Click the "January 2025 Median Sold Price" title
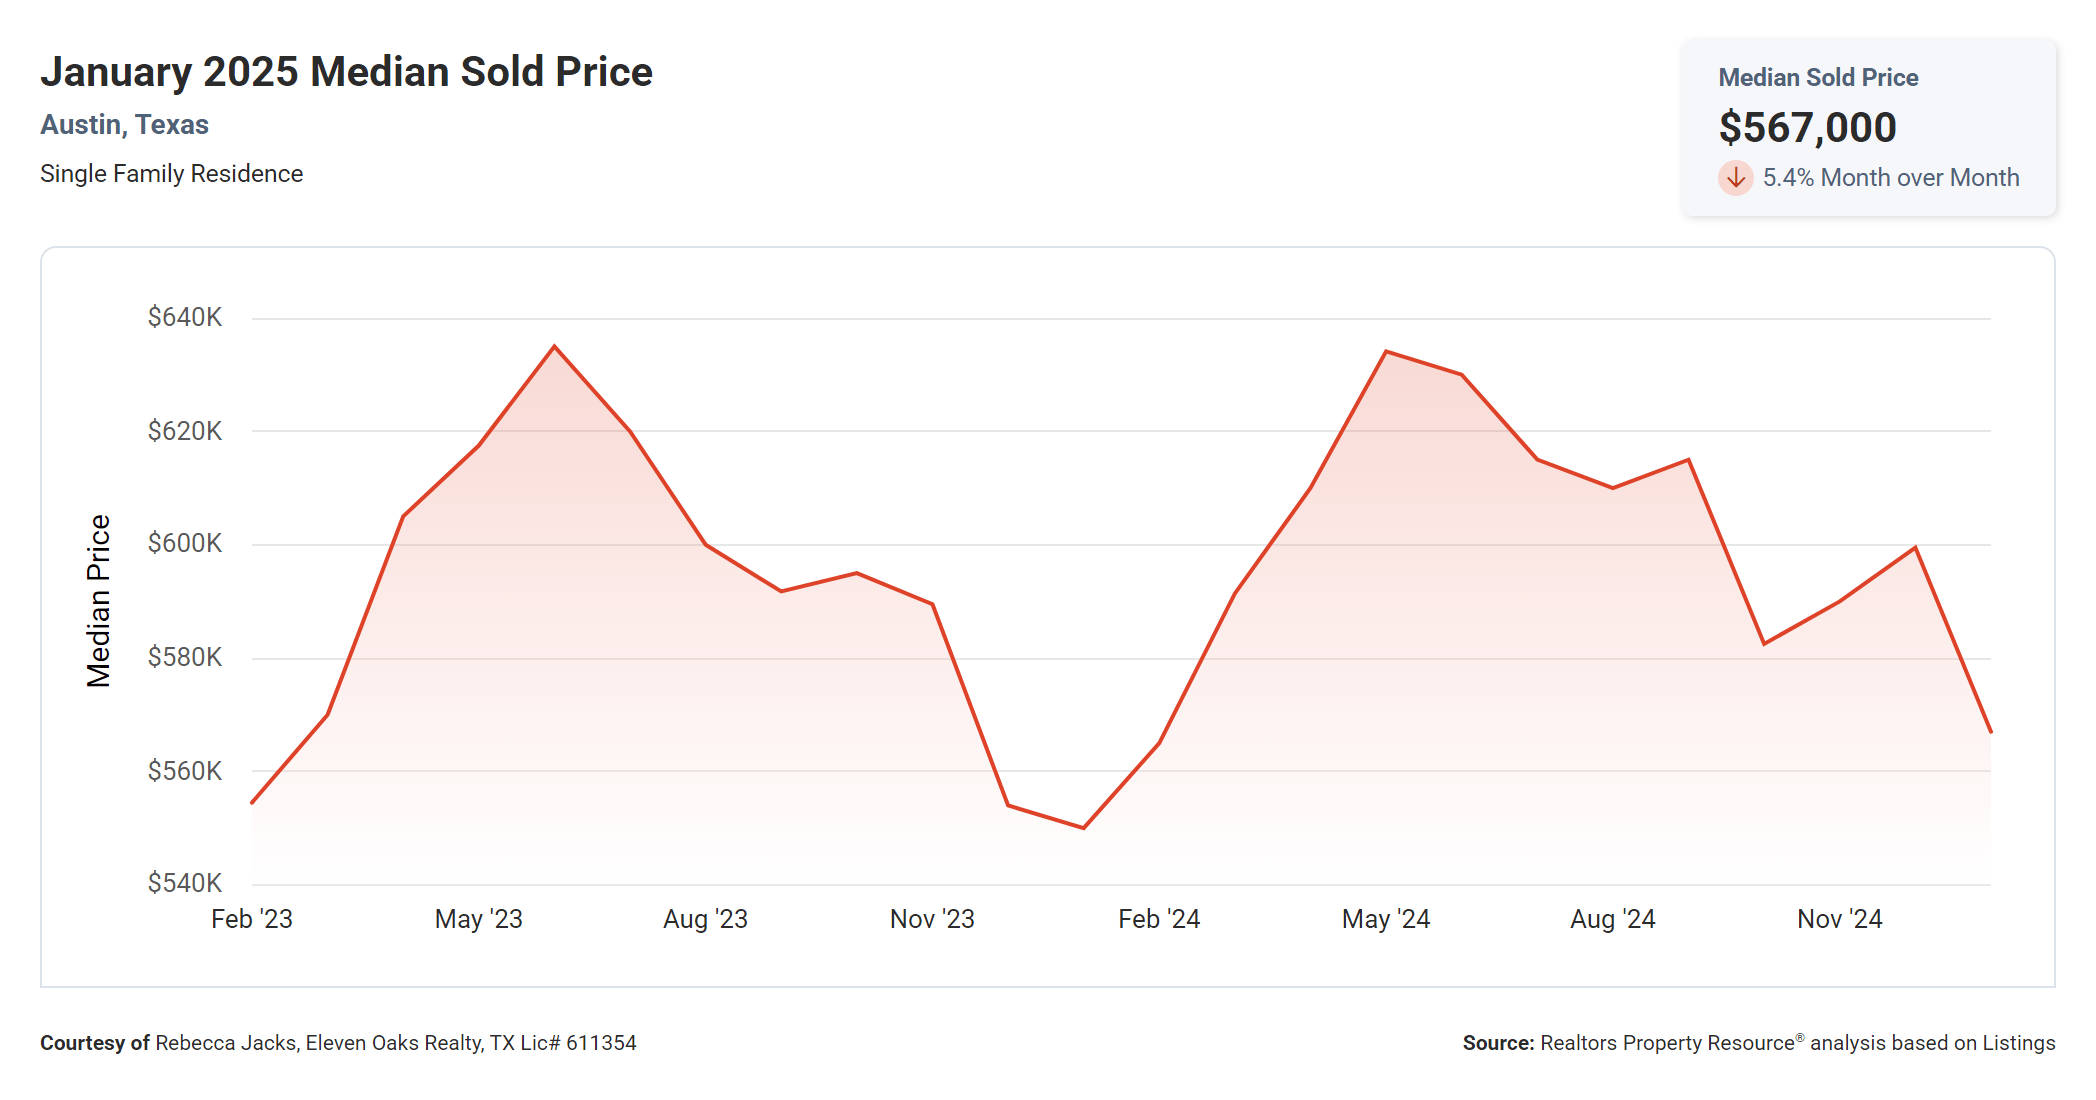 click(346, 72)
